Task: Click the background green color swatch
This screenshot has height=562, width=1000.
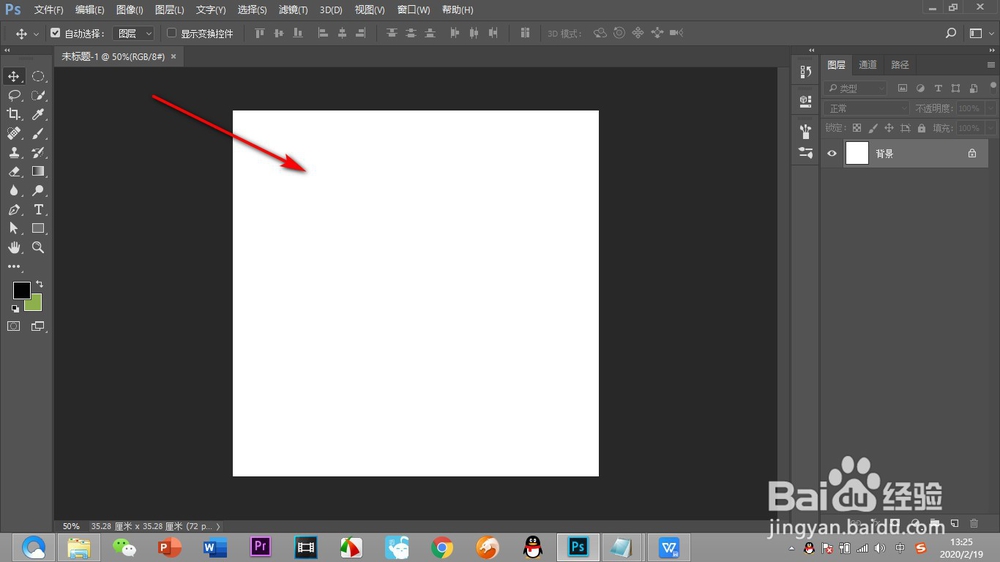Action: click(34, 305)
